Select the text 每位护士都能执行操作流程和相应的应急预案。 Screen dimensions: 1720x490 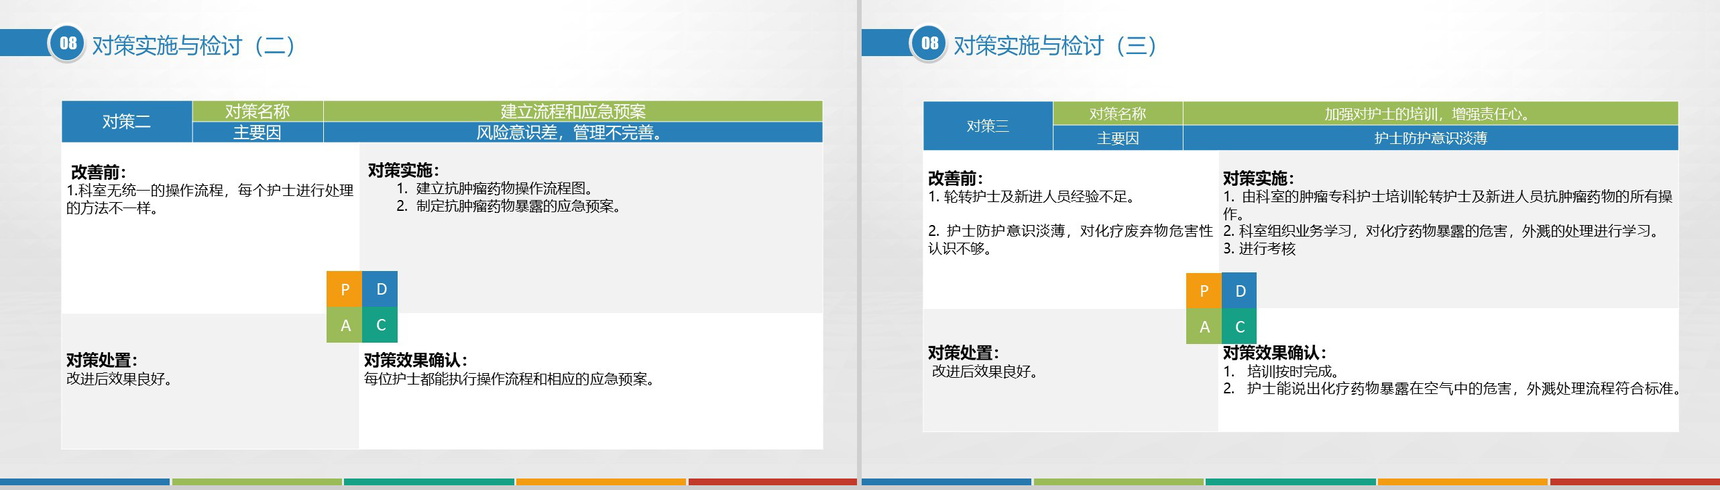click(510, 379)
